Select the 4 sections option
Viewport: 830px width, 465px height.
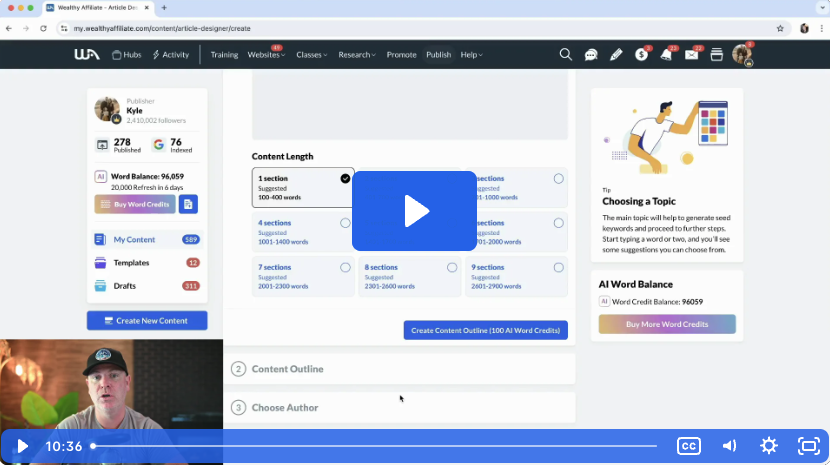303,232
